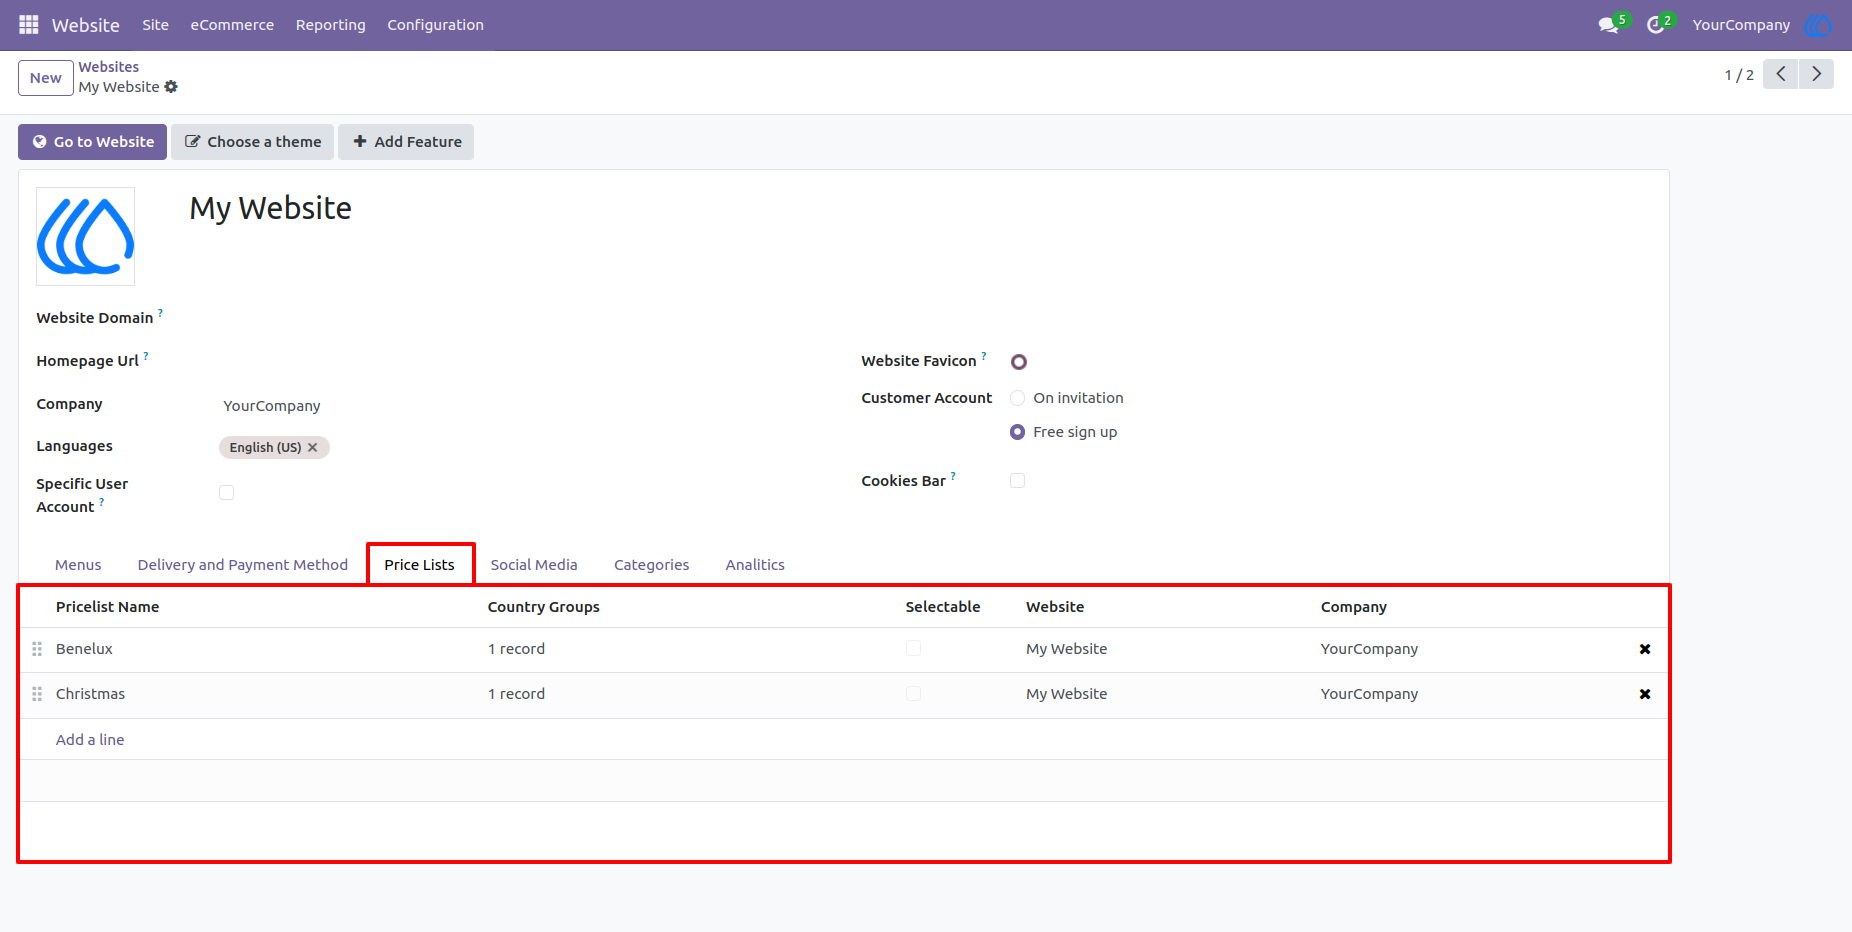The image size is (1852, 932).
Task: Open the Configuration menu
Action: [436, 25]
